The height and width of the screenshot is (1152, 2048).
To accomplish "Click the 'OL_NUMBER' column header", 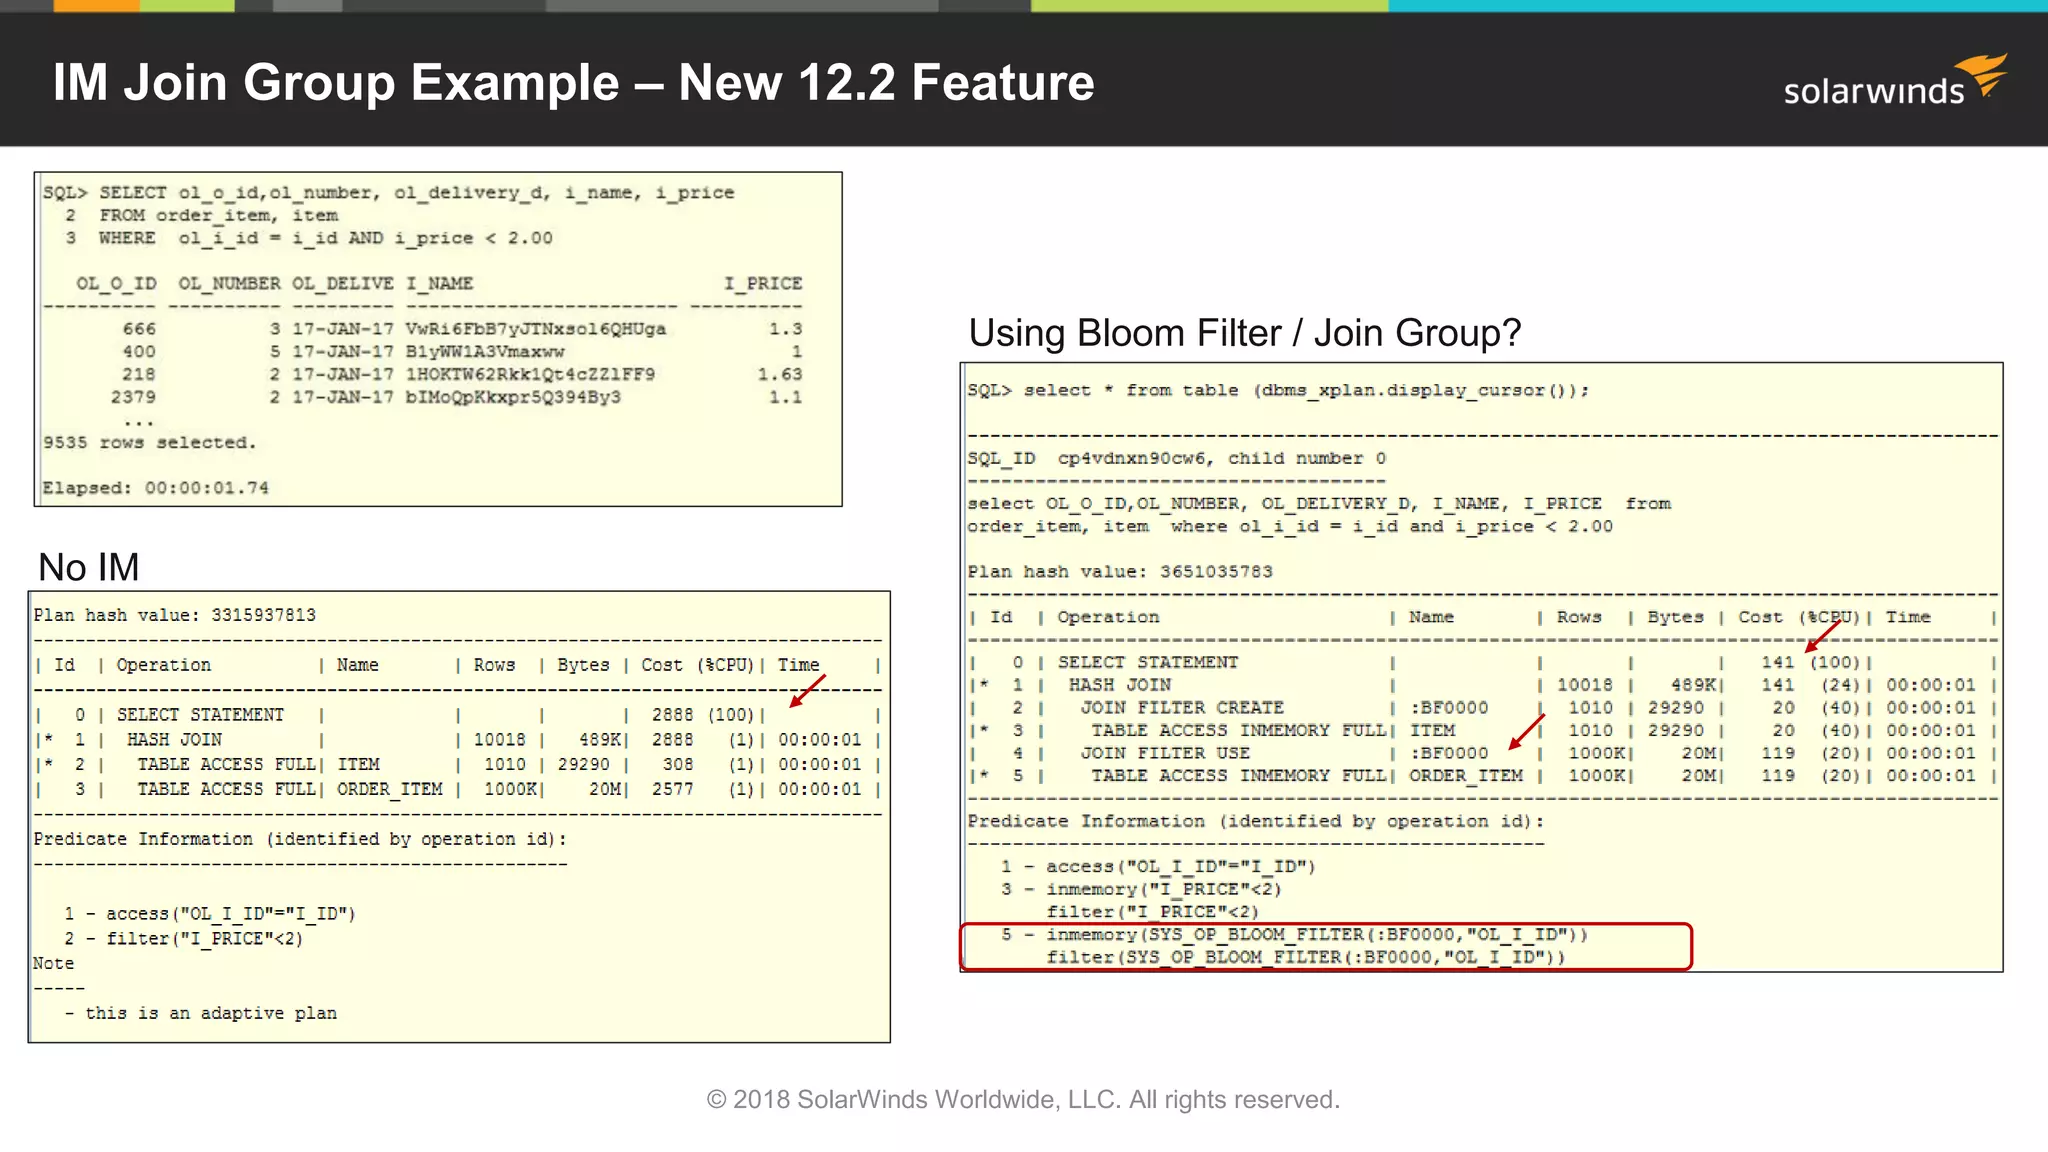I will click(x=229, y=284).
